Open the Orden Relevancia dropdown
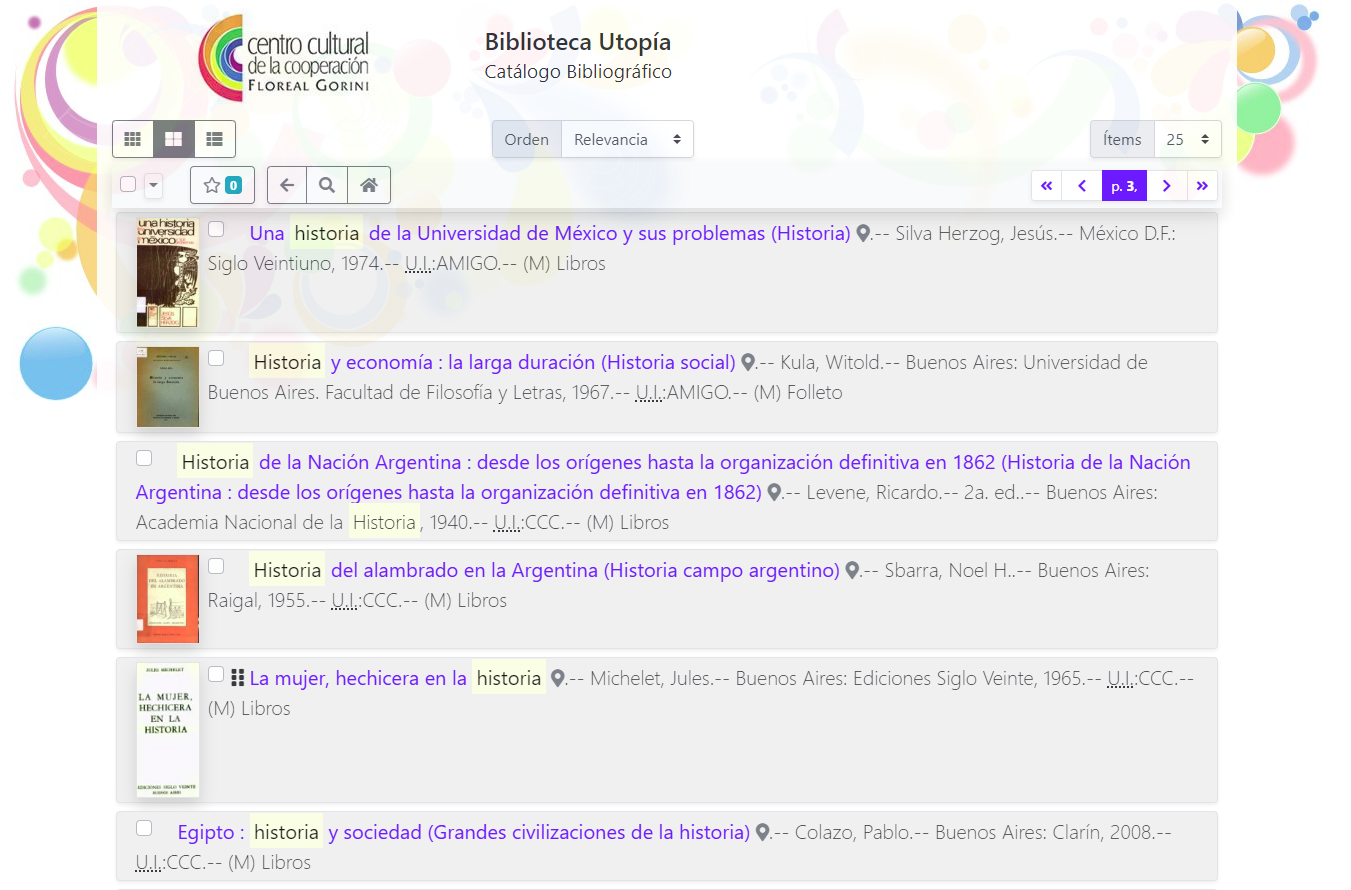 click(627, 140)
